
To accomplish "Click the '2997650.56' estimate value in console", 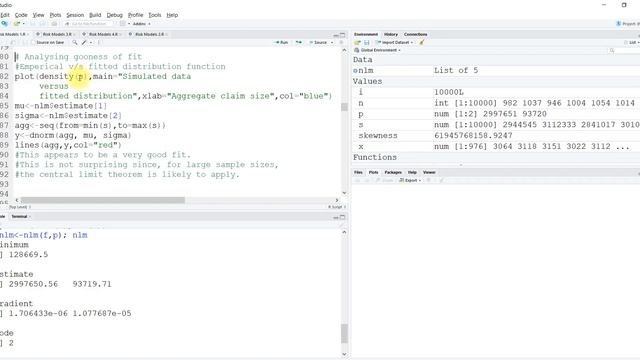I will coord(33,284).
